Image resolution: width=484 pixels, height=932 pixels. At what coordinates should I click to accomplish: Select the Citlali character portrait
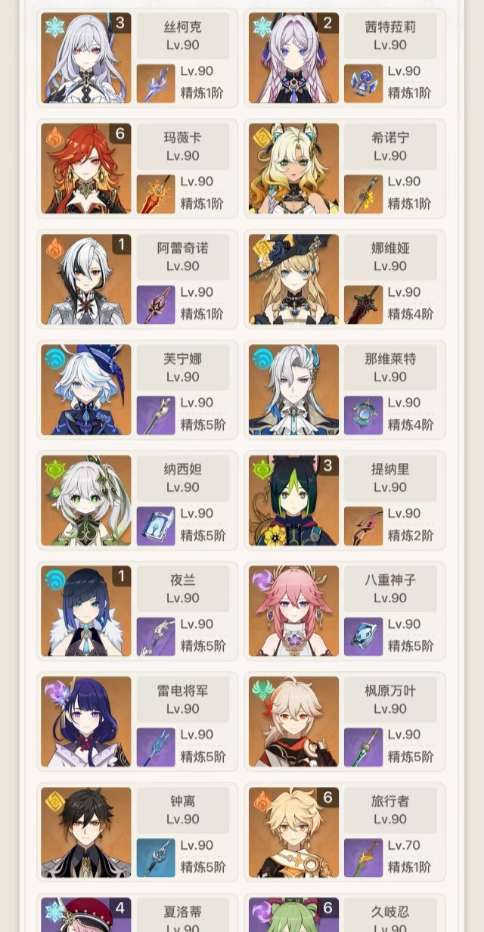point(294,58)
